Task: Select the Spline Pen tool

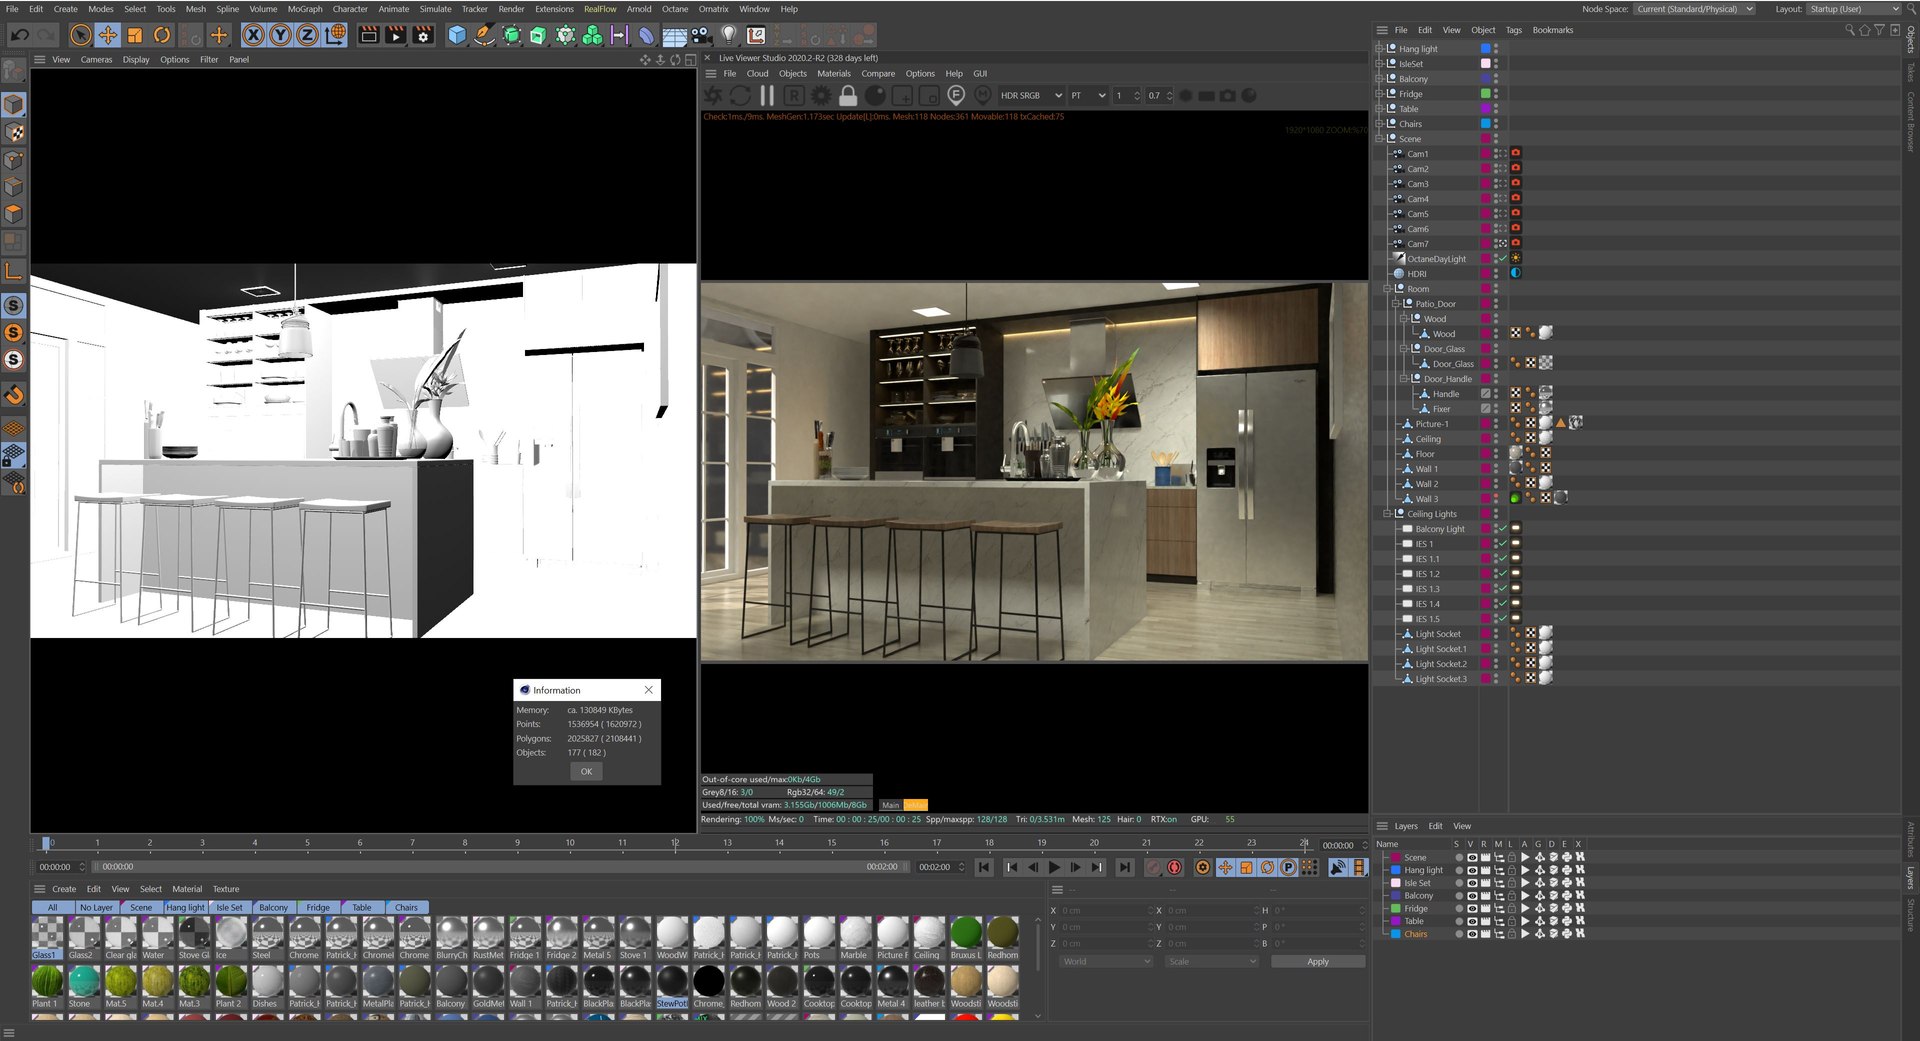Action: coord(484,36)
